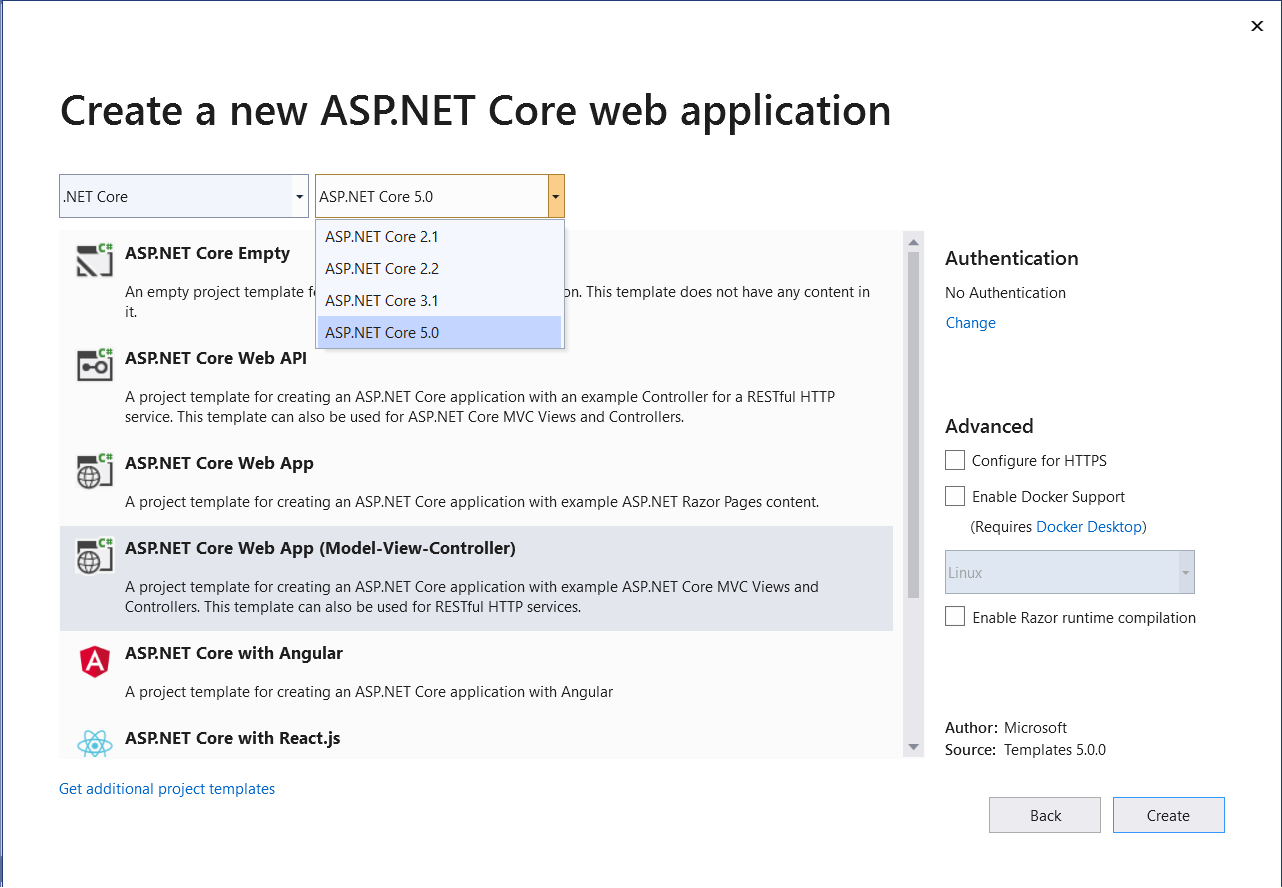Click the ASP.NET Core Web API icon

(x=95, y=364)
